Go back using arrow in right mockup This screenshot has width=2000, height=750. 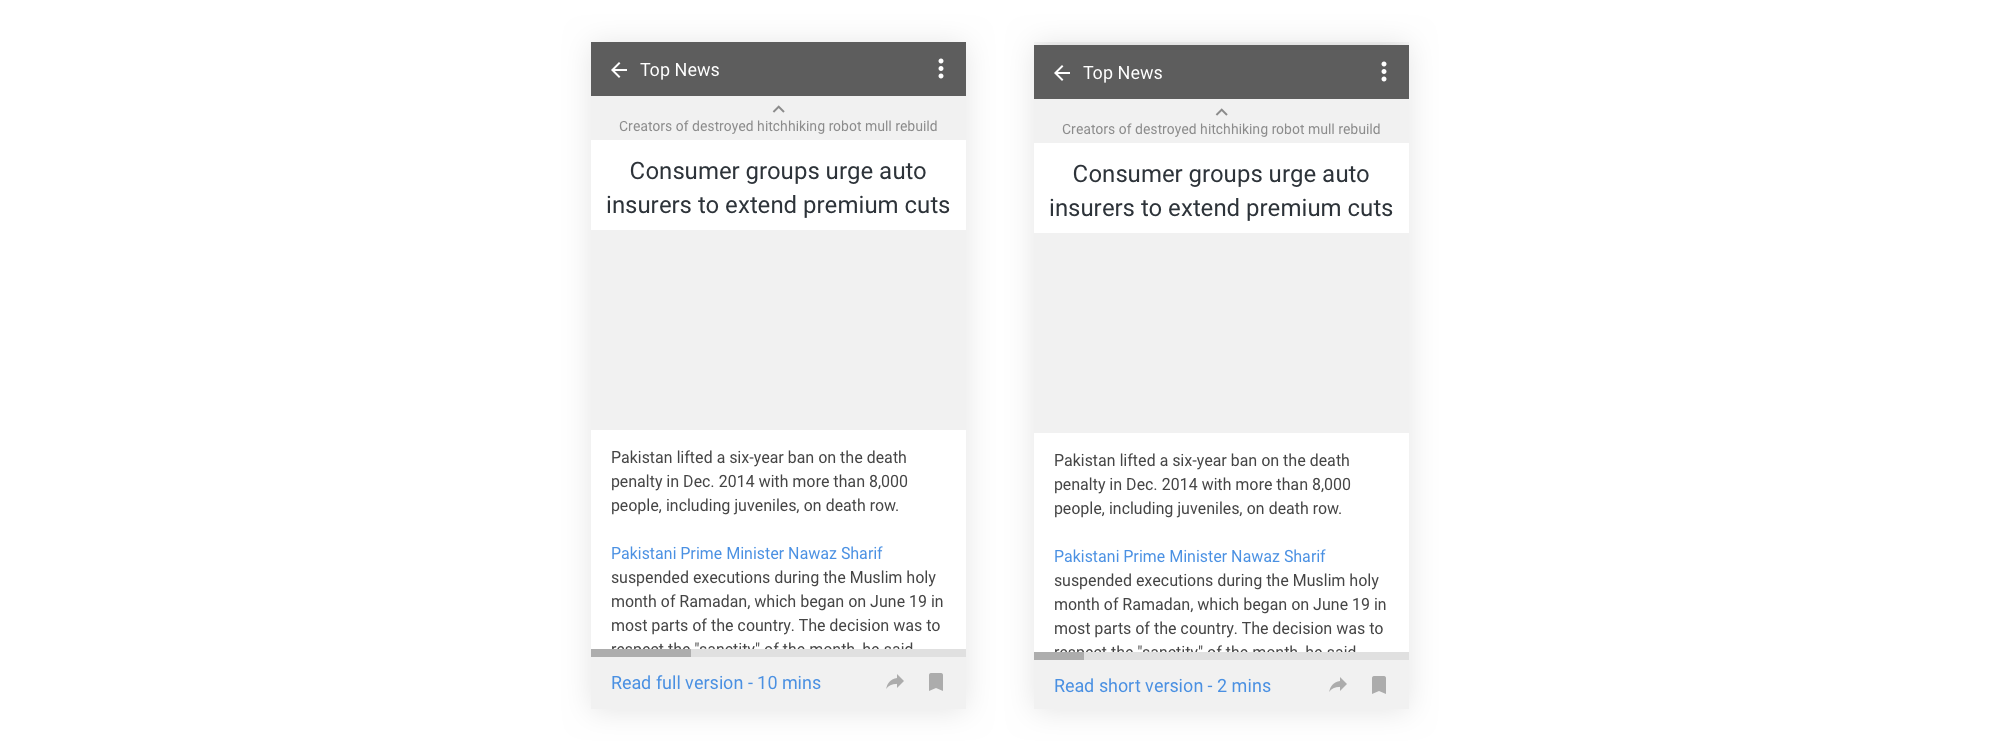tap(1062, 73)
